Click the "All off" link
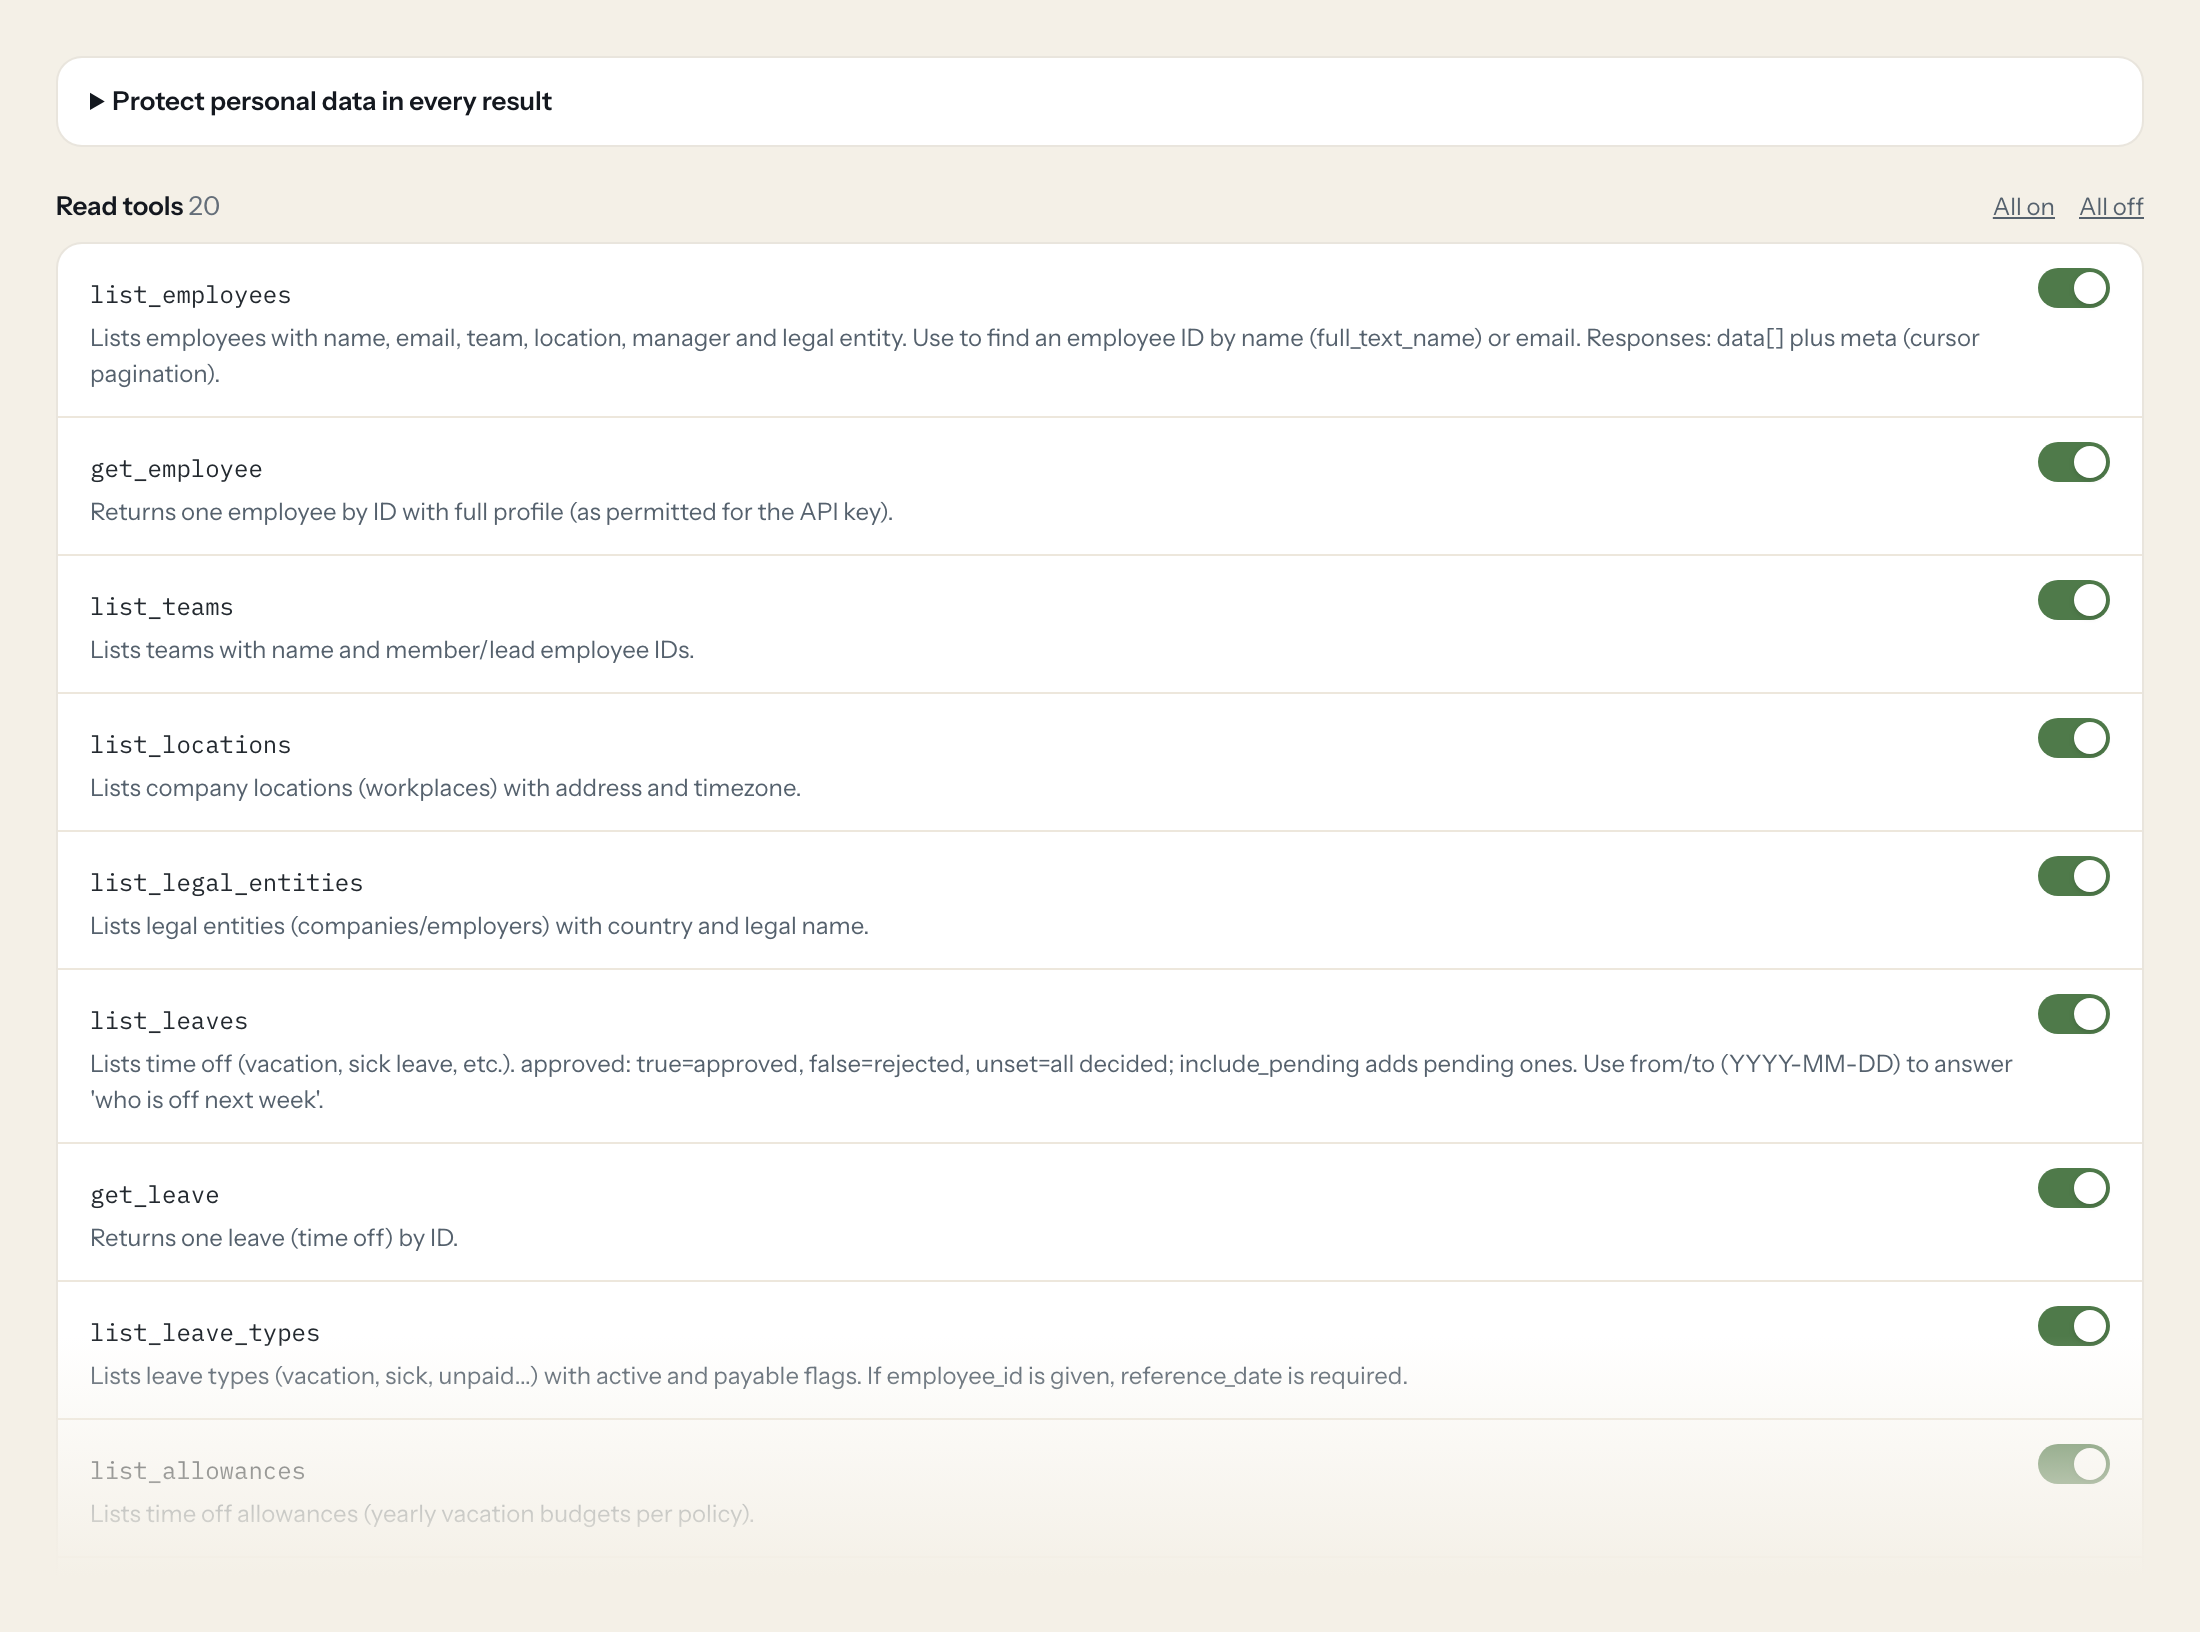2200x1632 pixels. click(2111, 207)
